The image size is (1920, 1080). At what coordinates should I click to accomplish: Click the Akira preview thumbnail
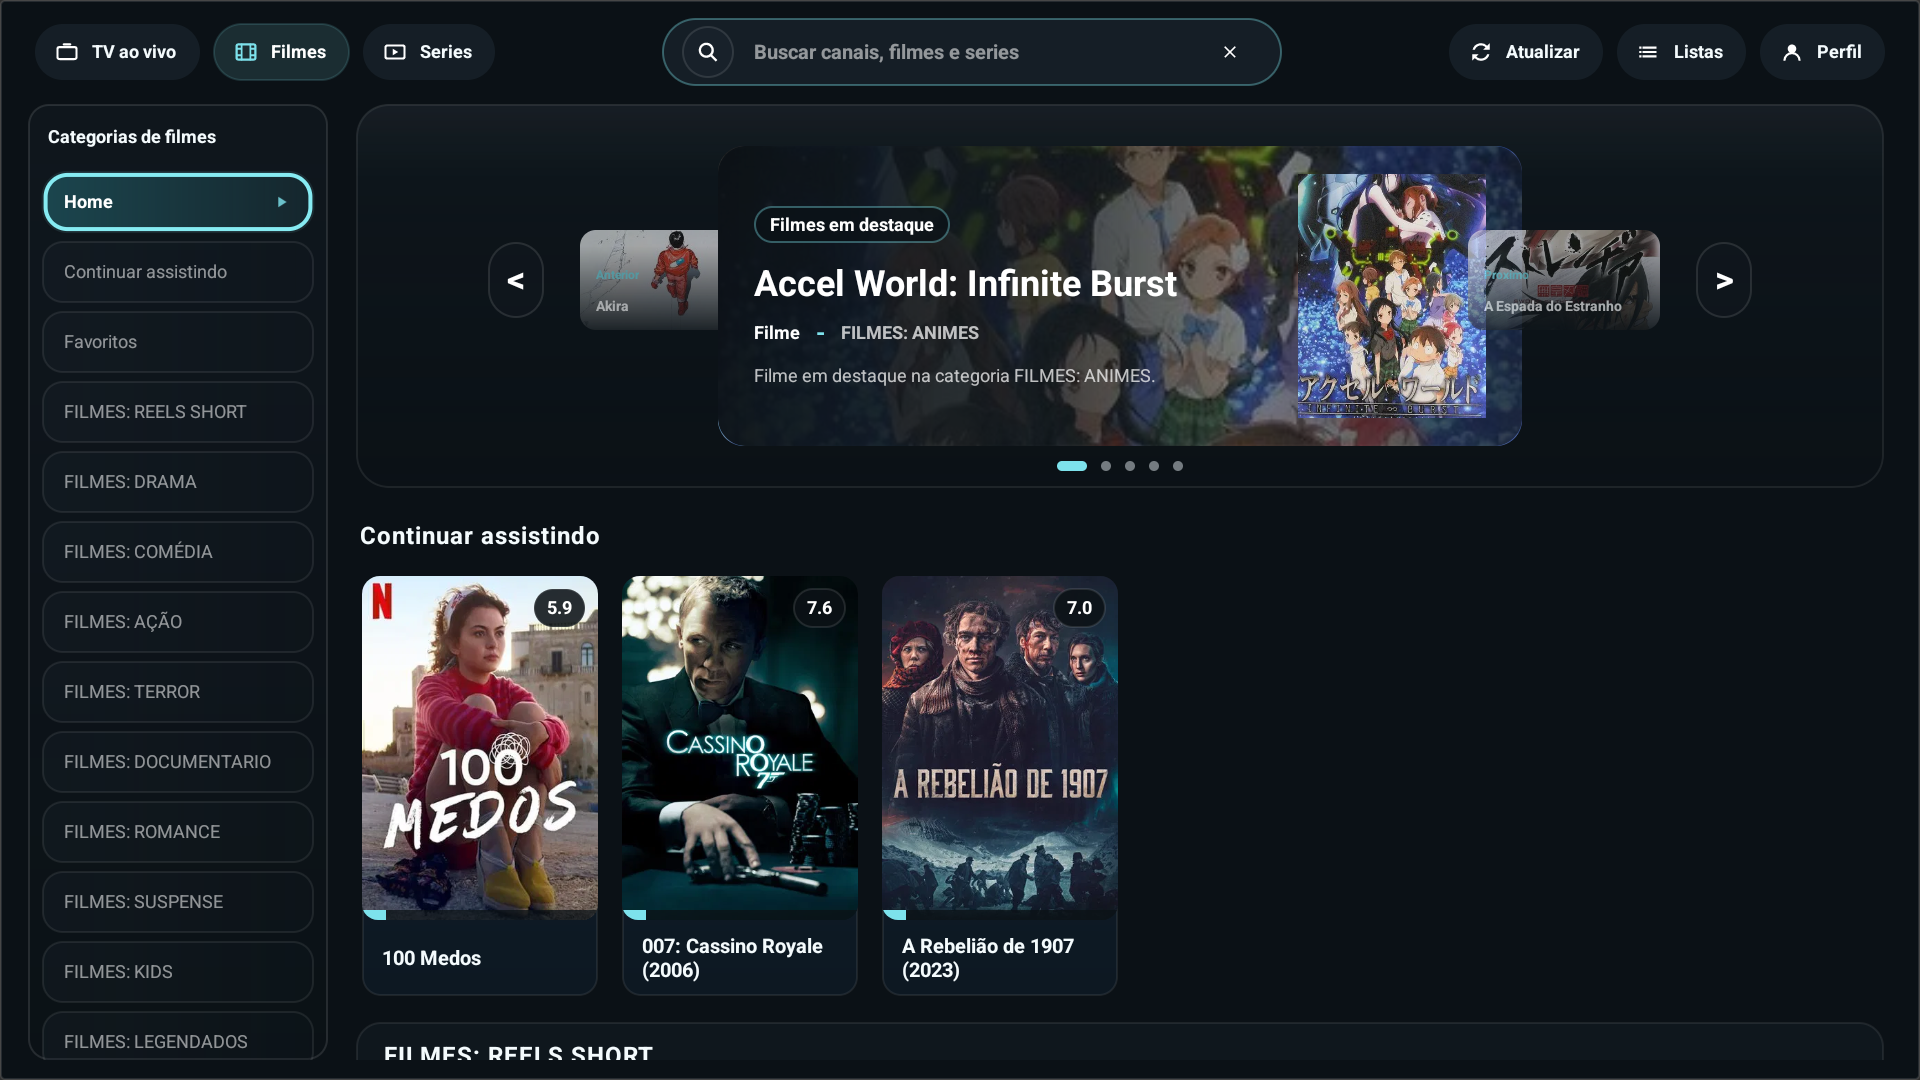coord(649,280)
